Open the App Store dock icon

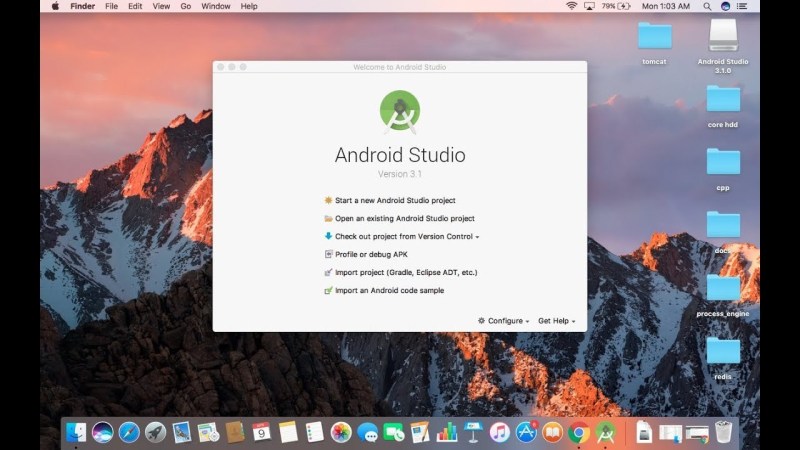coord(526,432)
